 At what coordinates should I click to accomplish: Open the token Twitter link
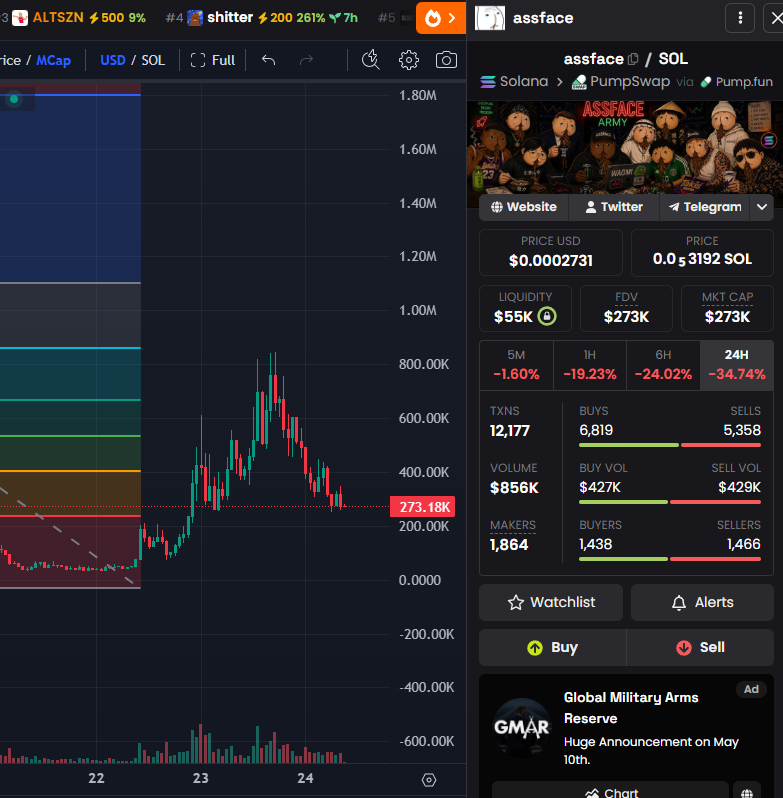614,207
